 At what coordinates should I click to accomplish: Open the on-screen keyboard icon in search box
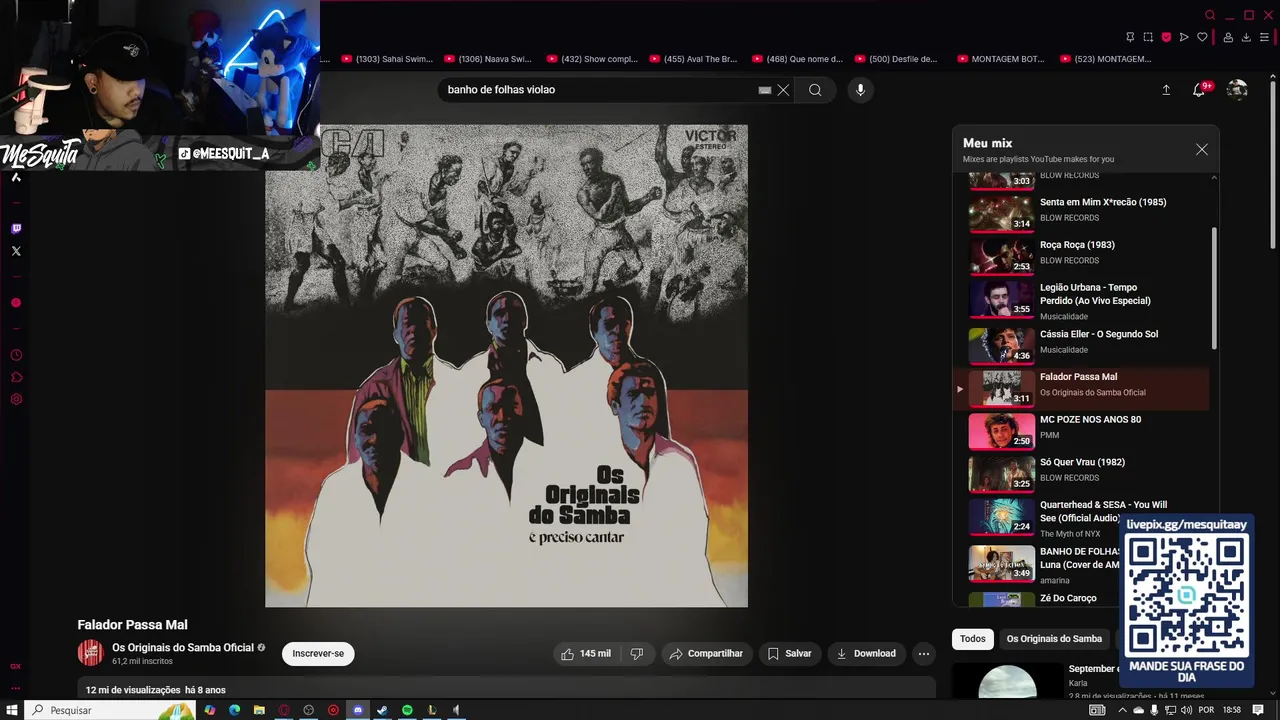point(765,90)
